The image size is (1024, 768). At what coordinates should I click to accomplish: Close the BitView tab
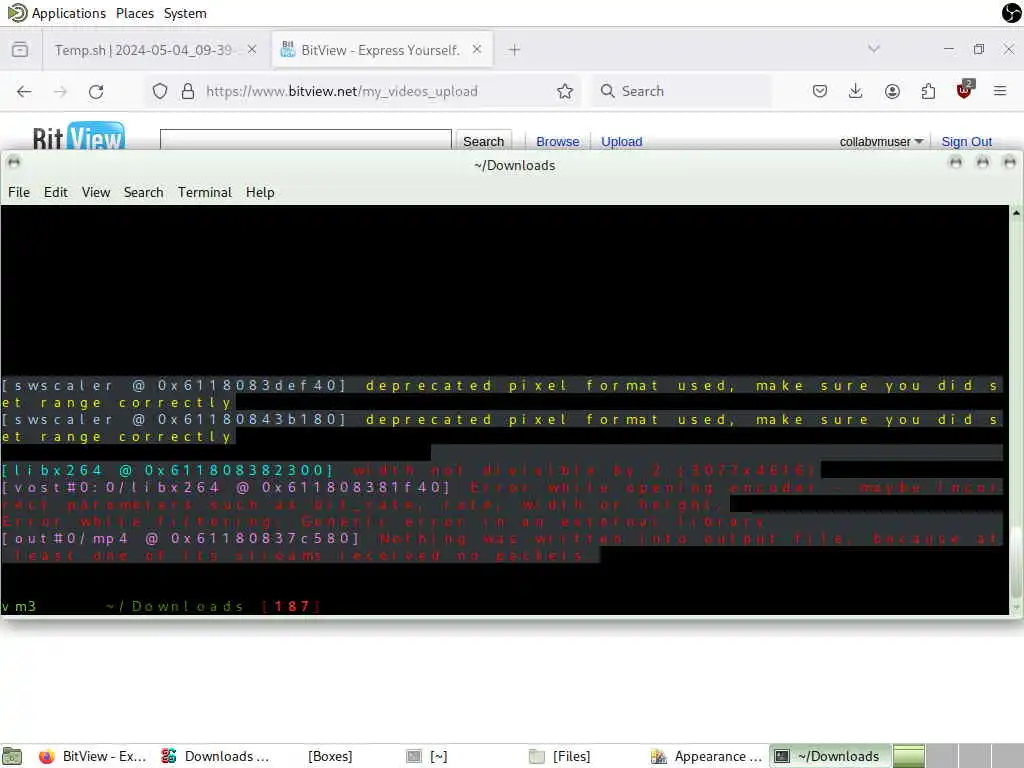point(477,50)
